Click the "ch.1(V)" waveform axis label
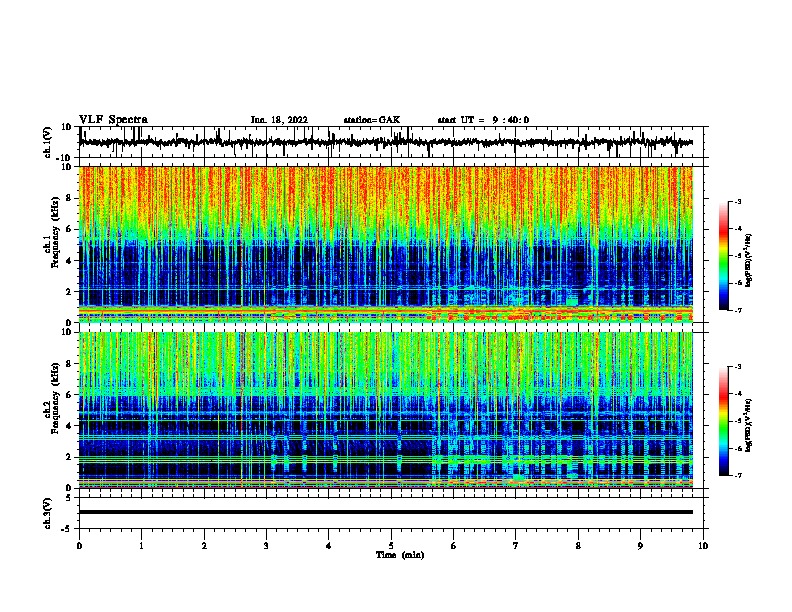The width and height of the screenshot is (792, 612). click(48, 142)
